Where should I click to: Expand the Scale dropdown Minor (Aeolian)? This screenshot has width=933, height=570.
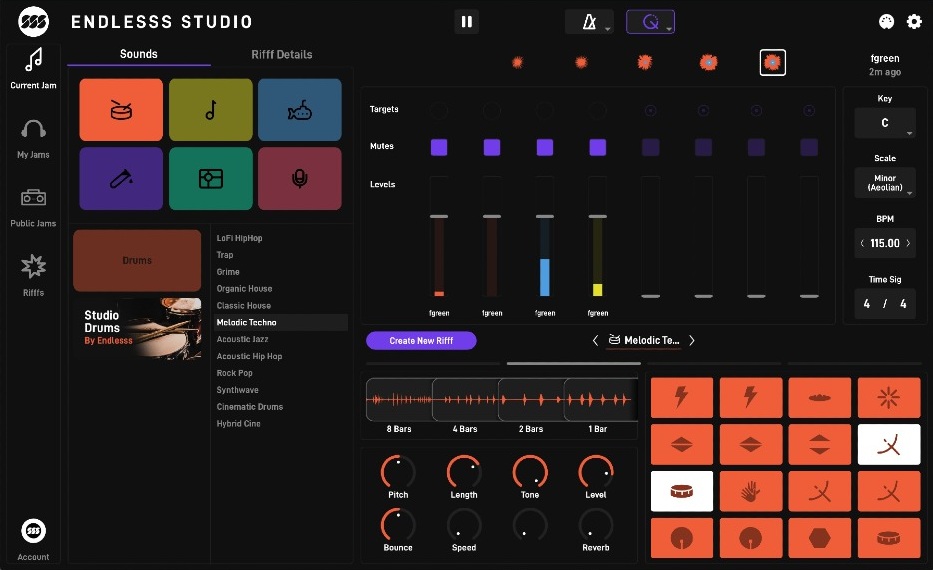click(x=885, y=183)
